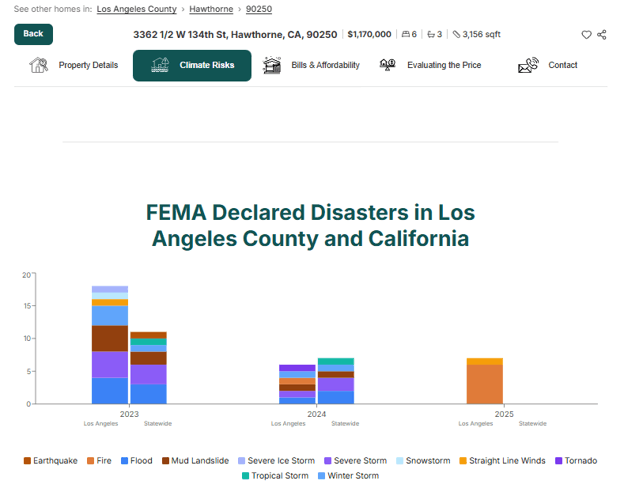
Task: Toggle the Earthquake legend swatch
Action: click(27, 461)
